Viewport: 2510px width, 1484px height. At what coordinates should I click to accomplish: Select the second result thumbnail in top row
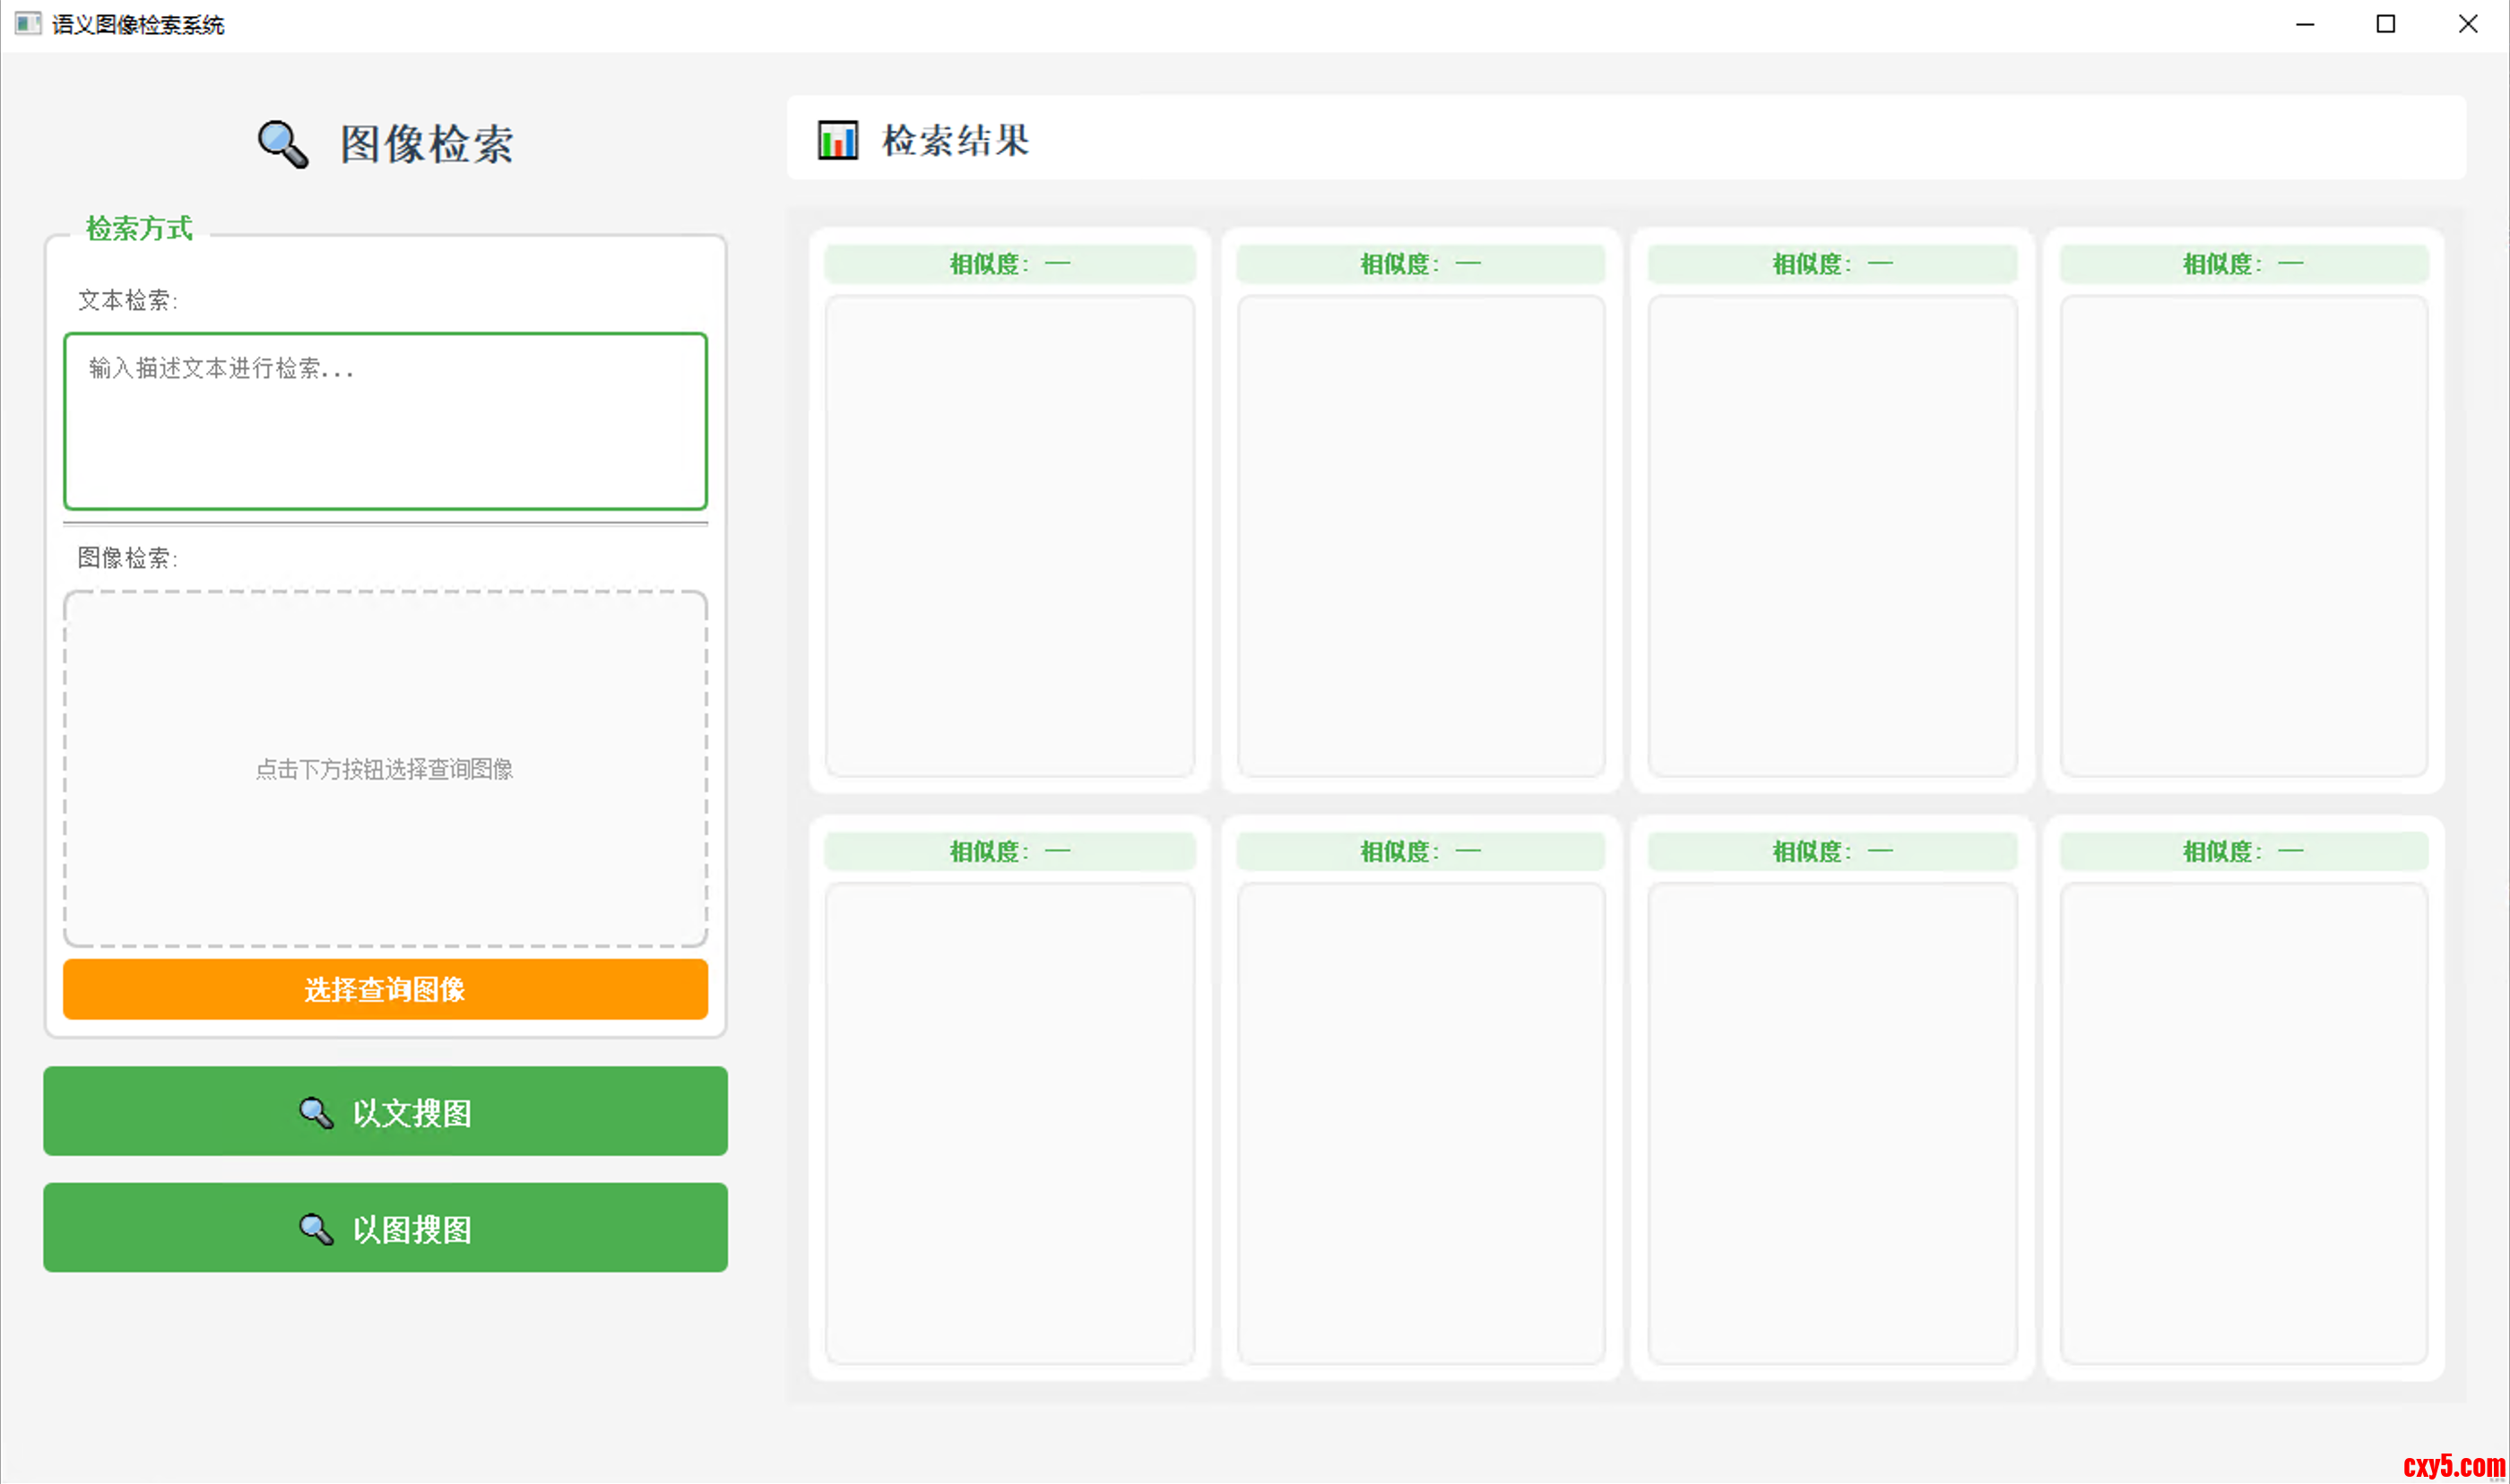[1421, 535]
